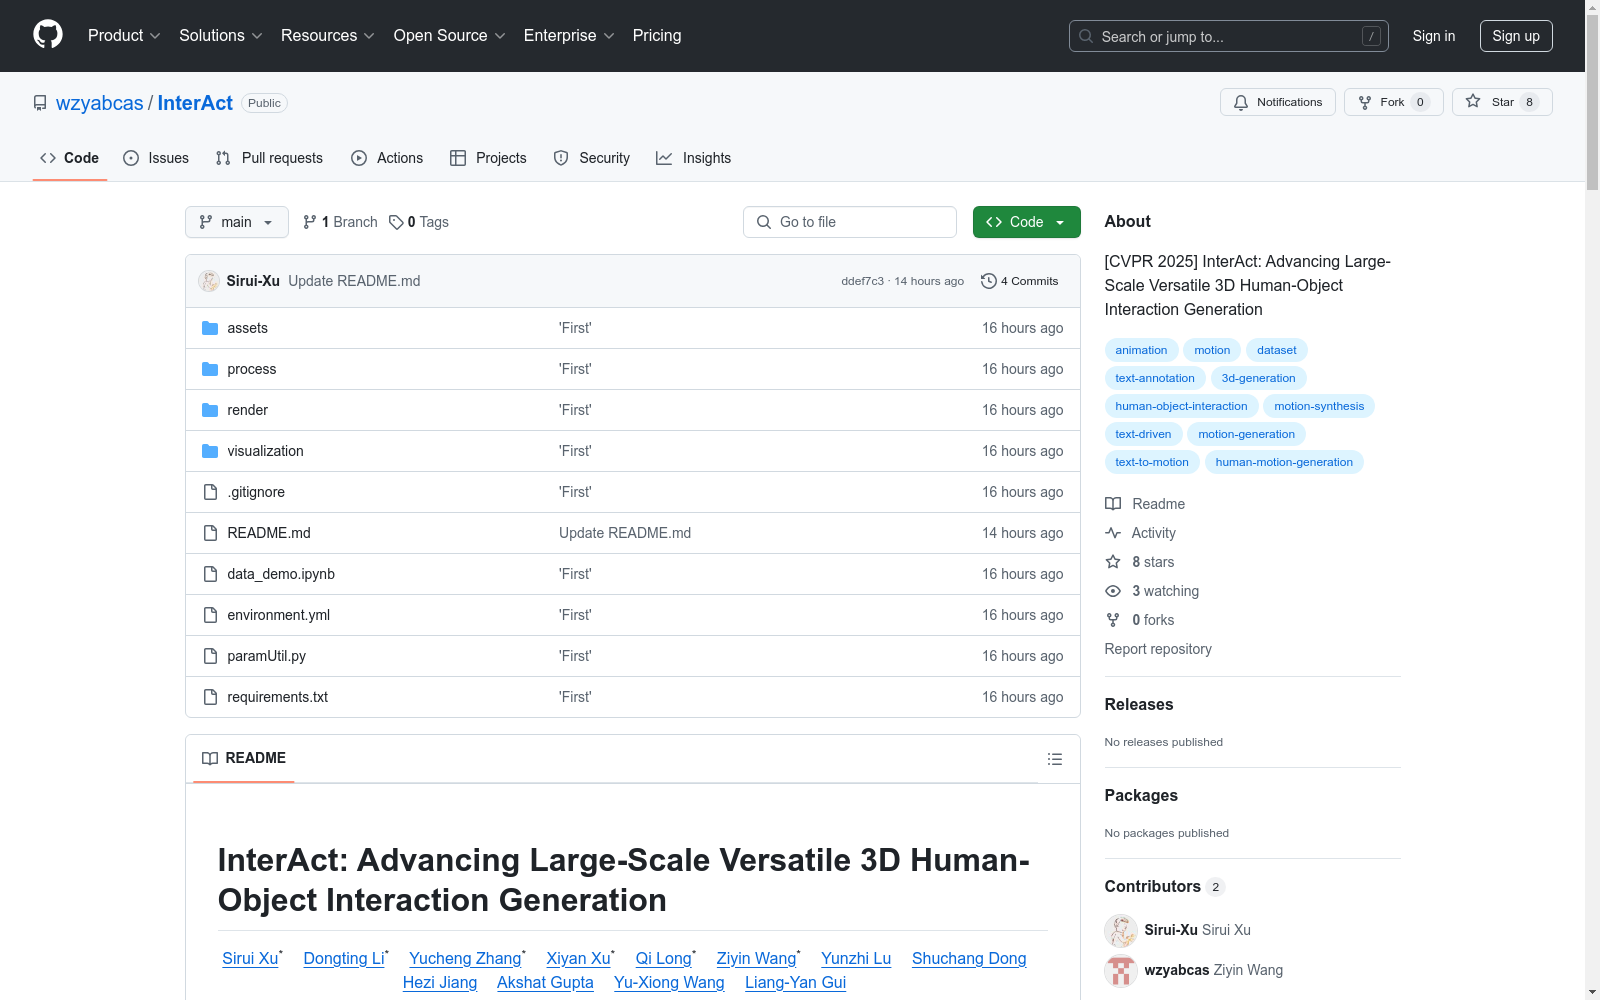Click Sirui-Xu commit author avatar

[x=209, y=281]
